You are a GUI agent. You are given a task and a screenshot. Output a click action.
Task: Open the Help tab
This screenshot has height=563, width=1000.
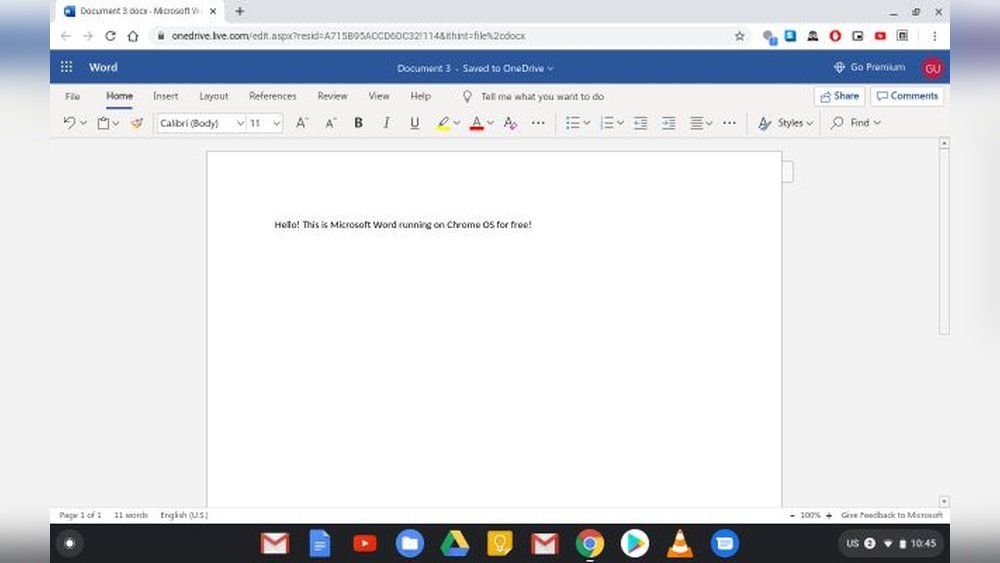point(420,96)
